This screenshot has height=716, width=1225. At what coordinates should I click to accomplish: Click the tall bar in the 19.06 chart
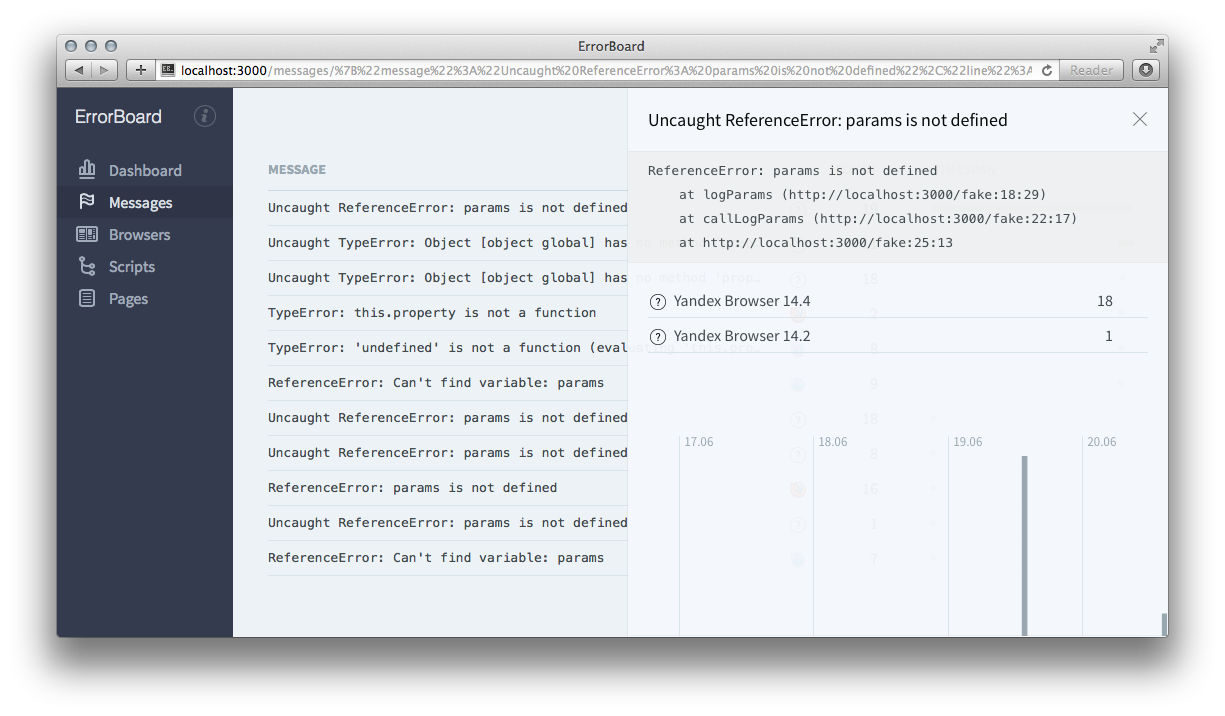coord(1025,545)
